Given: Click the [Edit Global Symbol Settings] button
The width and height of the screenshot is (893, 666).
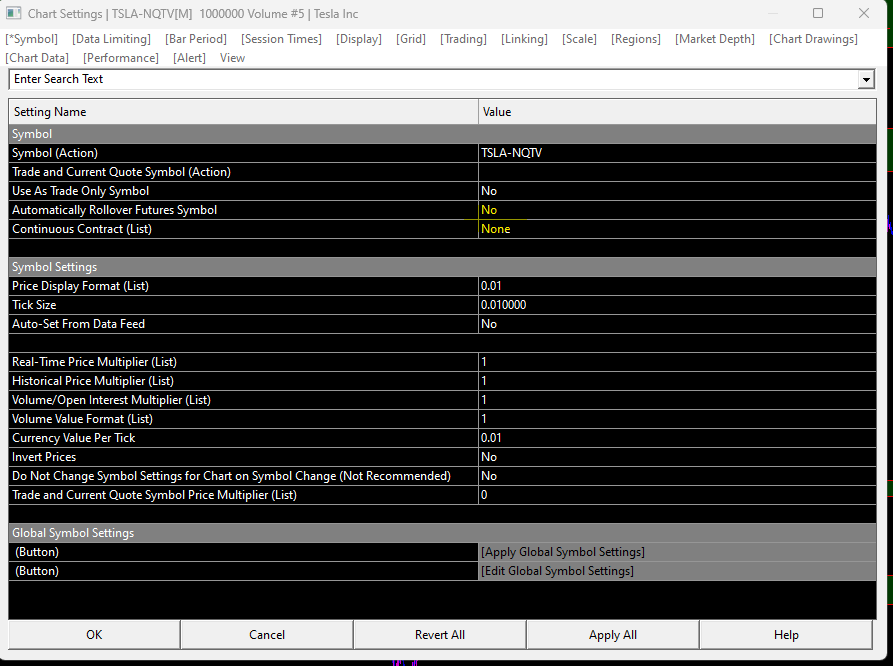Looking at the screenshot, I should [x=677, y=571].
